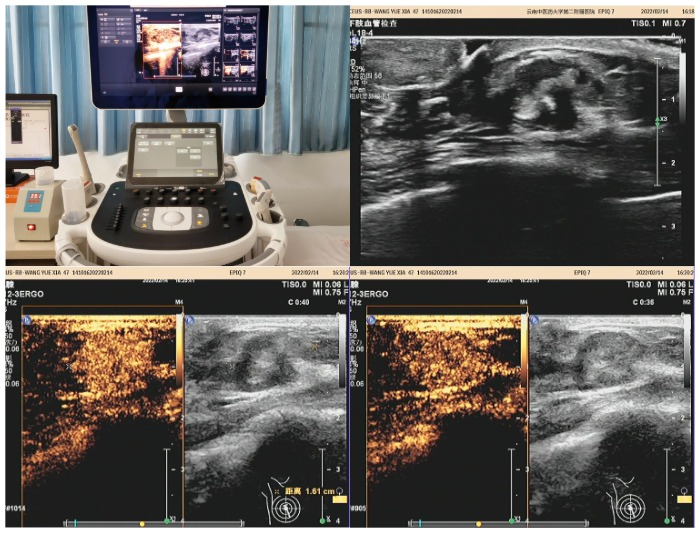Image resolution: width=700 pixels, height=533 pixels.
Task: Click the cyan start marker on the bottom-left cine bar
Action: coord(76,523)
